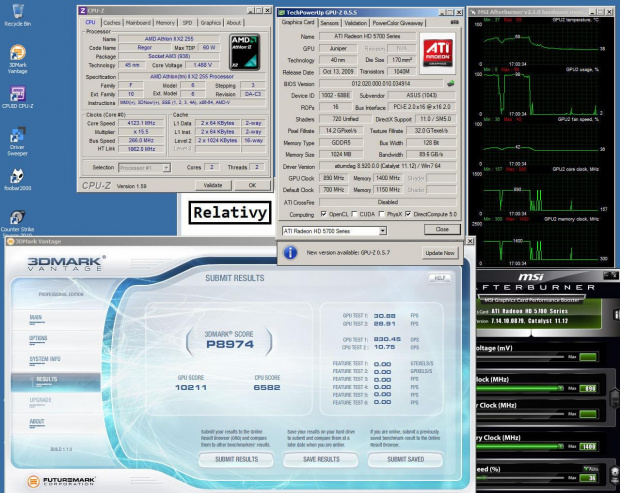This screenshot has width=620, height=493.
Task: Select the CPU tab in CPU-Z
Action: (x=91, y=22)
